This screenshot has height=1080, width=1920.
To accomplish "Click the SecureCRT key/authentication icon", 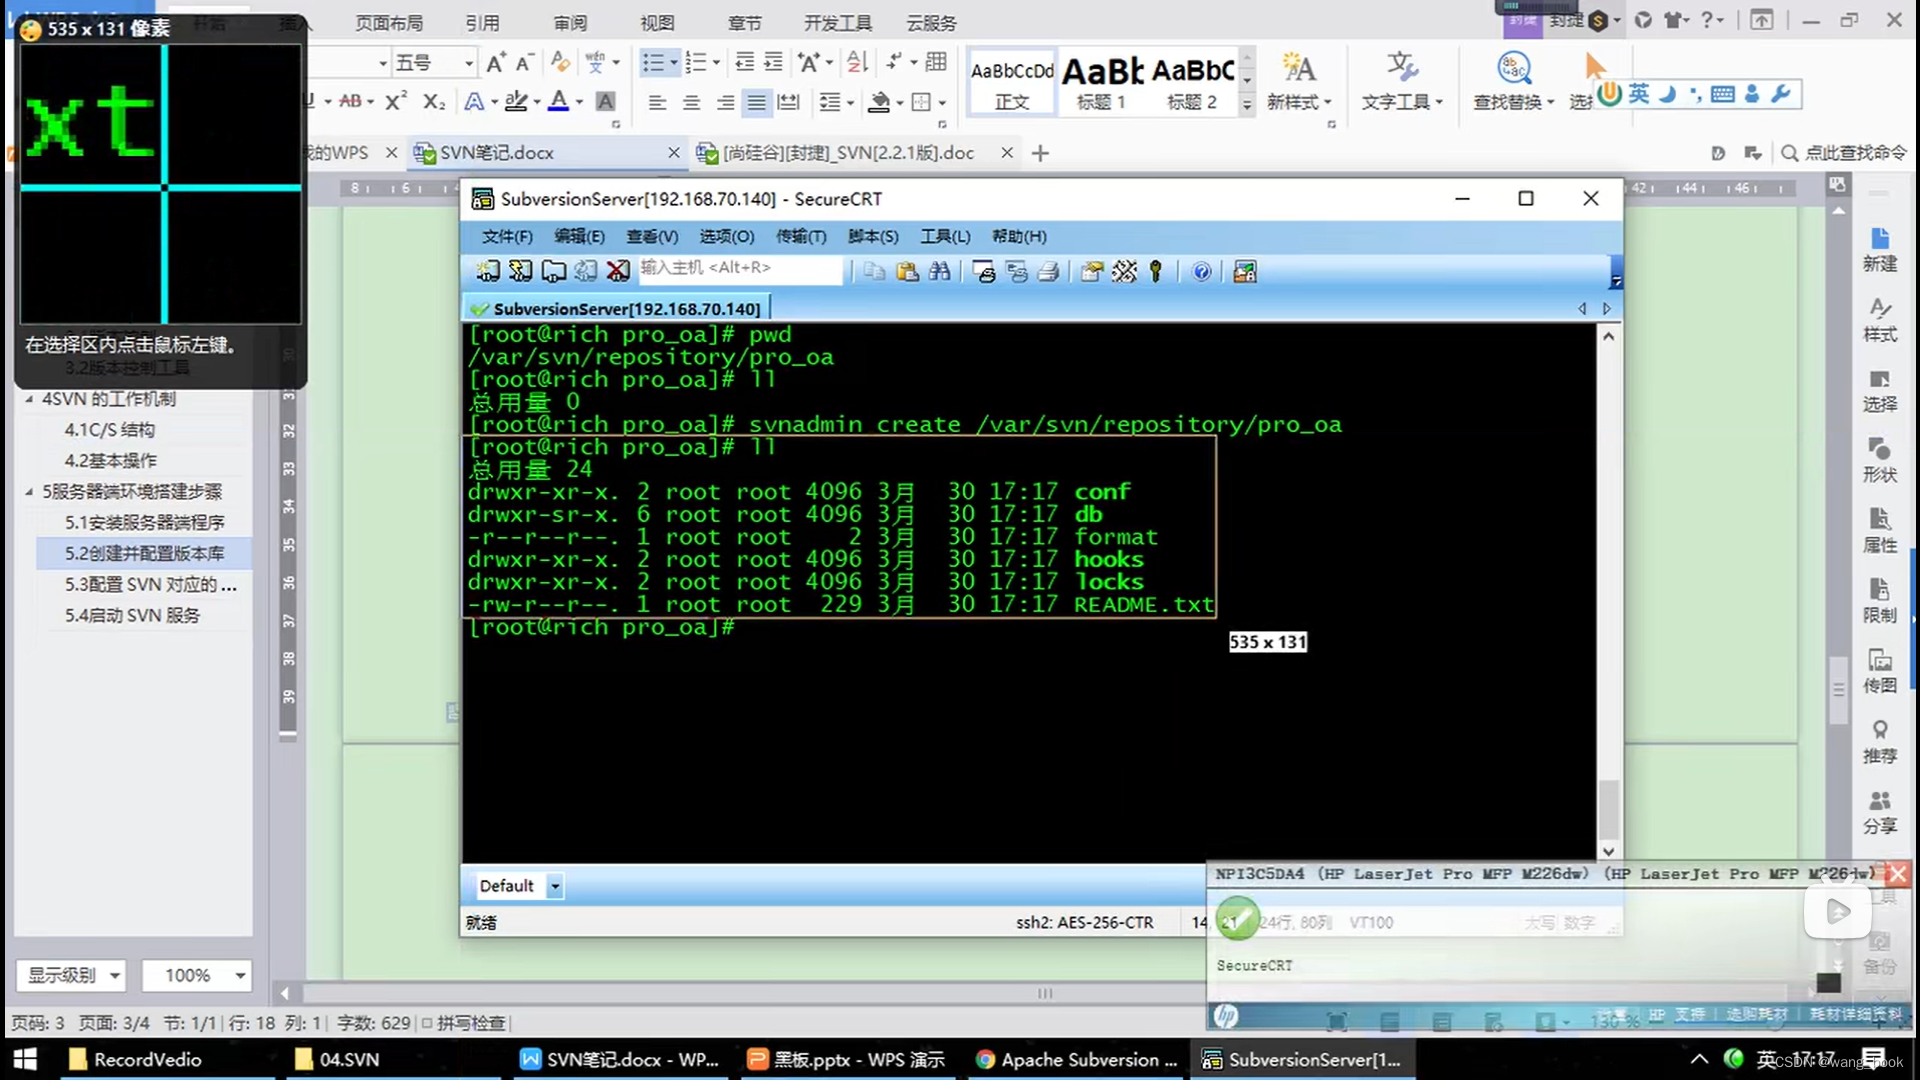I will 1158,272.
